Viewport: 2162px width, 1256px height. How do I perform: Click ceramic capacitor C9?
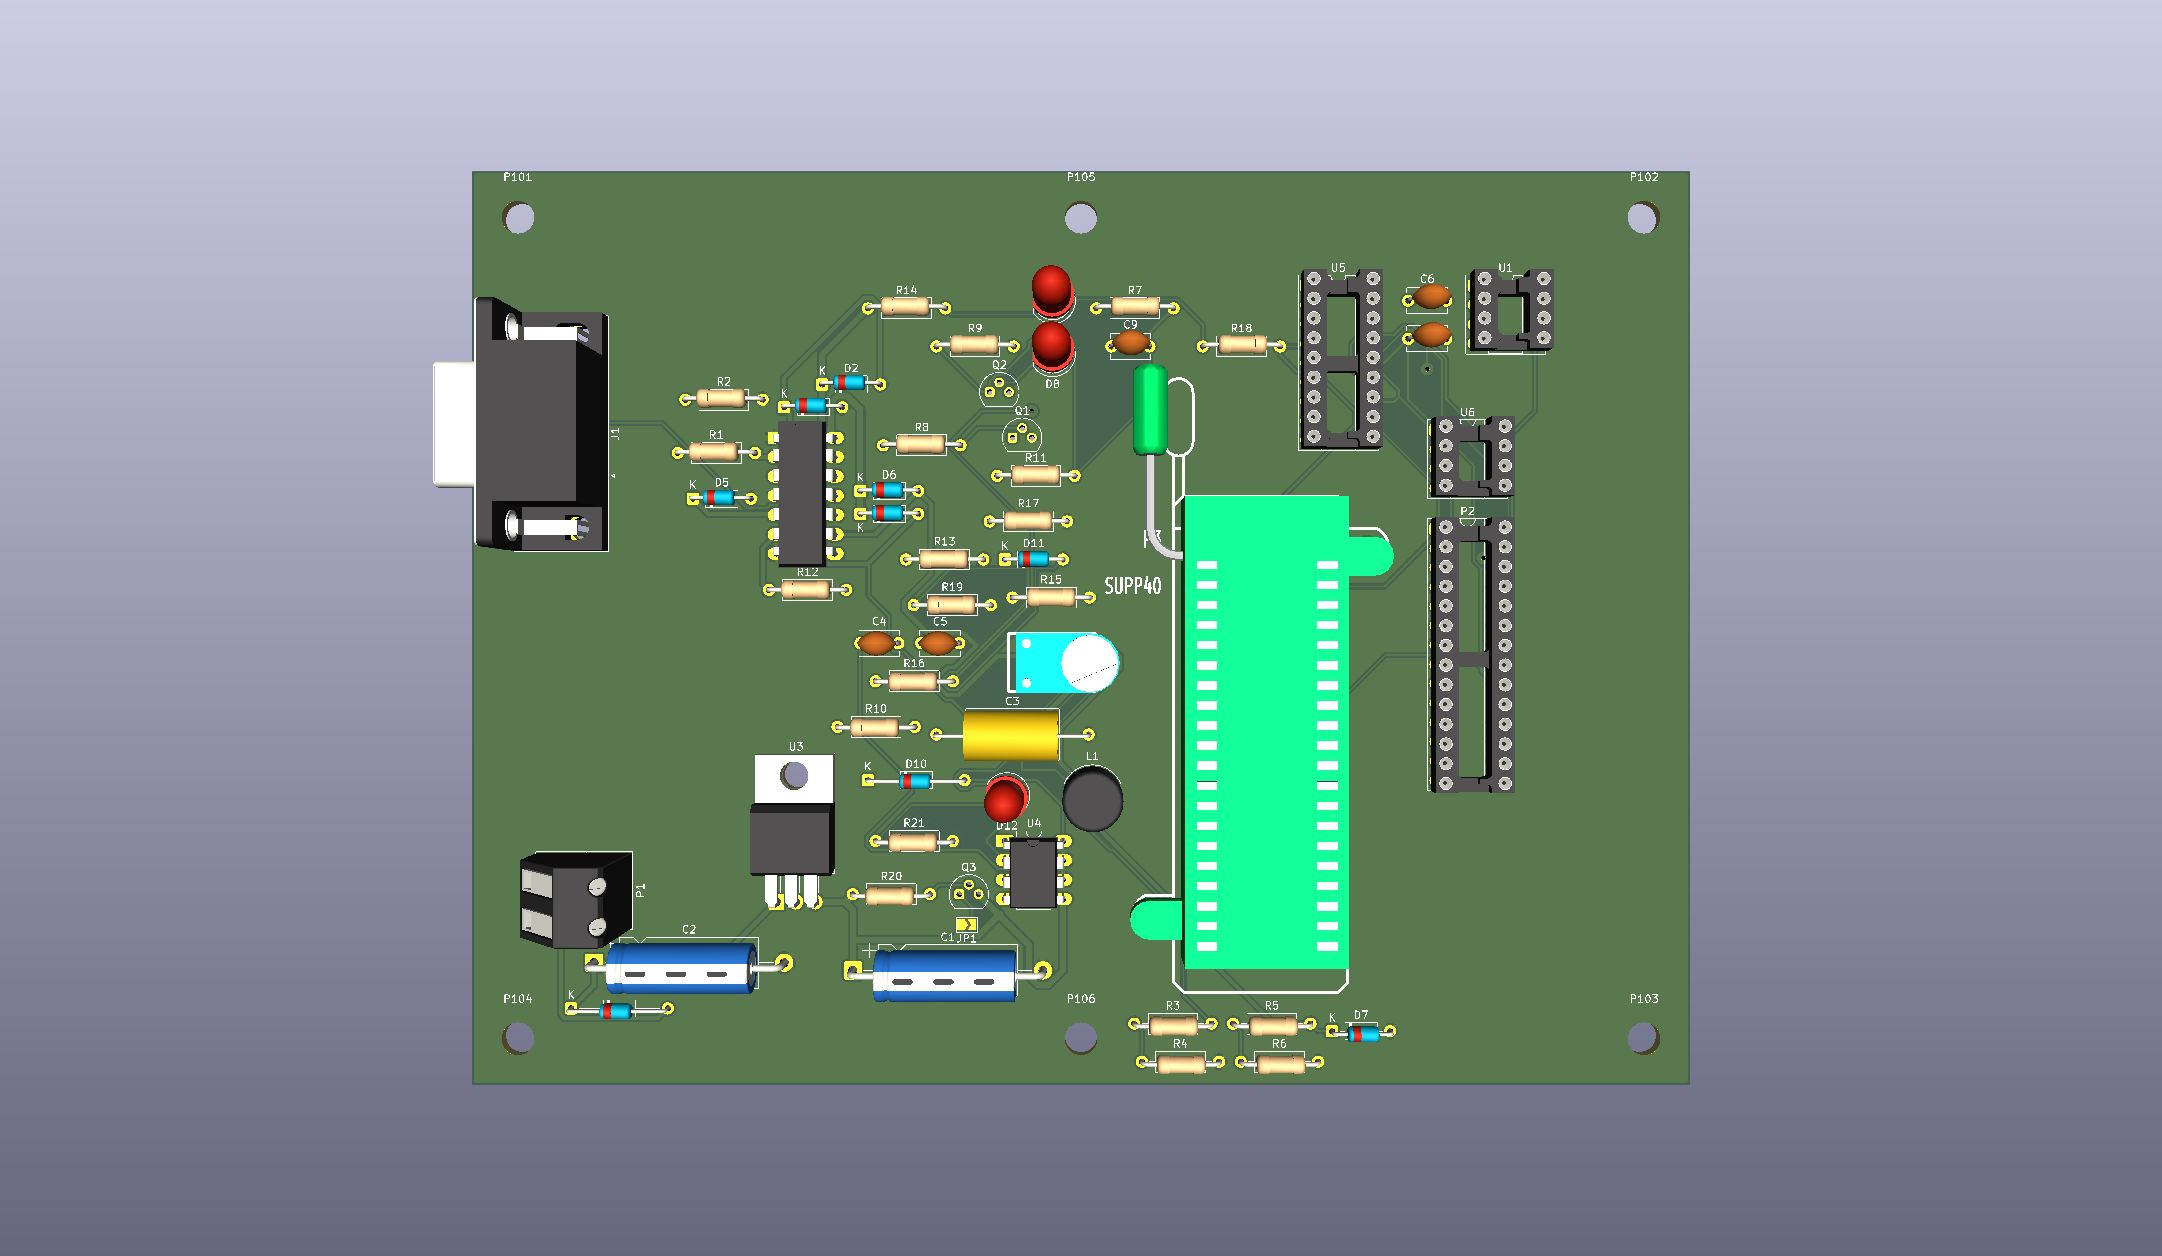pos(1130,343)
